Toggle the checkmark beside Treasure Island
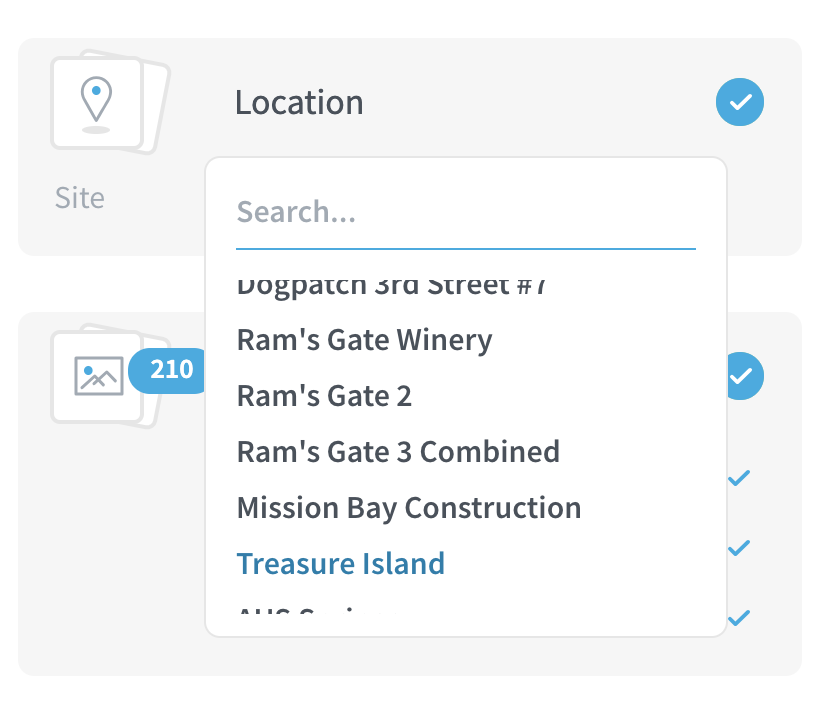 point(739,548)
